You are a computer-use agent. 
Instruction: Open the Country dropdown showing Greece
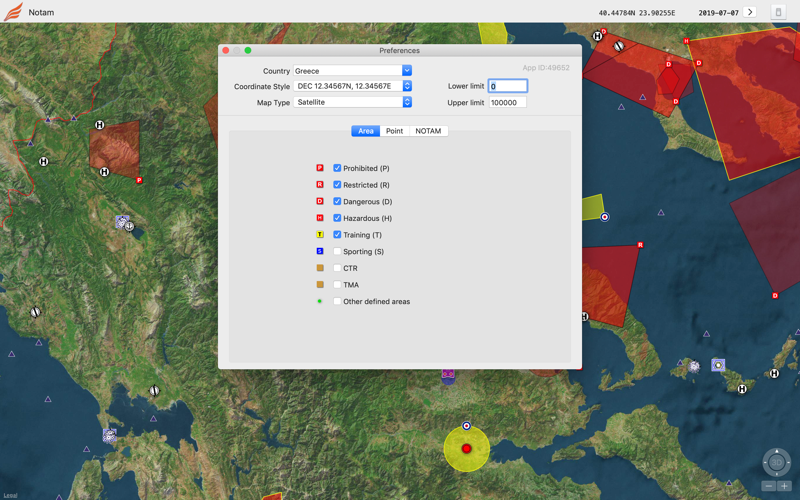pyautogui.click(x=352, y=71)
